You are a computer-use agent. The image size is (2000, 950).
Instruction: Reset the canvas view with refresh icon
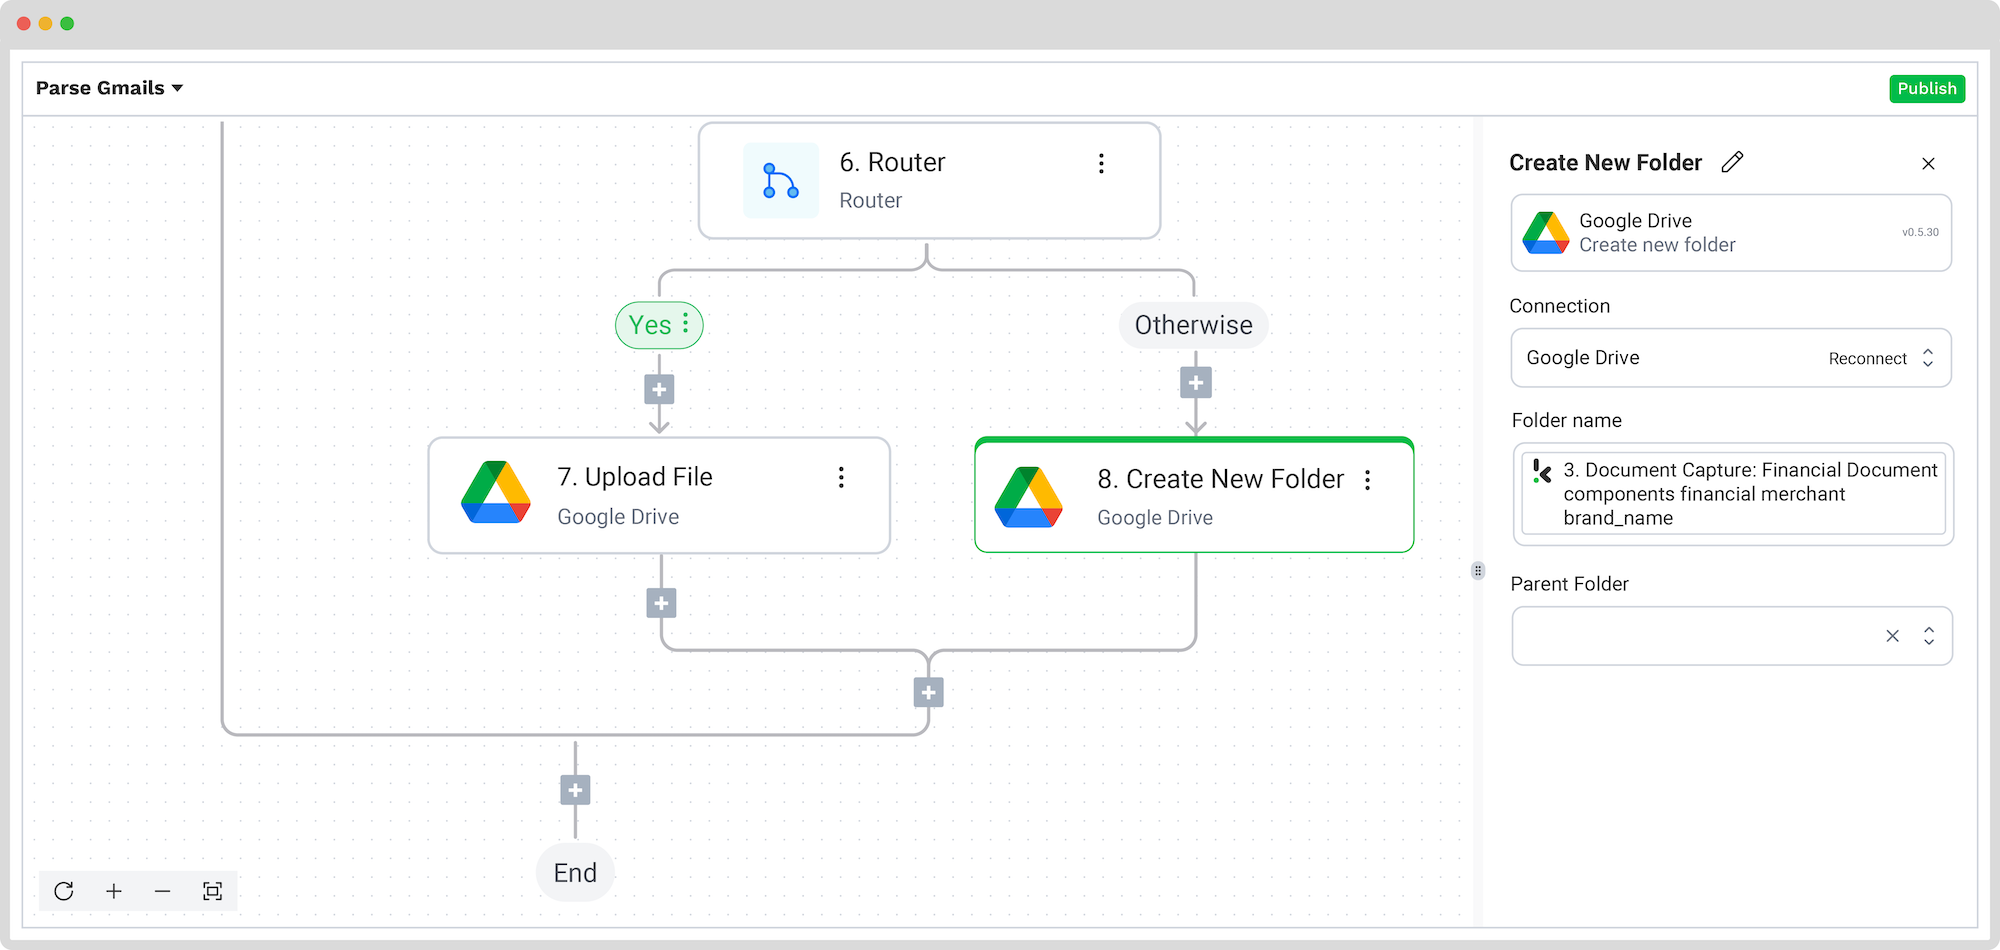(64, 891)
